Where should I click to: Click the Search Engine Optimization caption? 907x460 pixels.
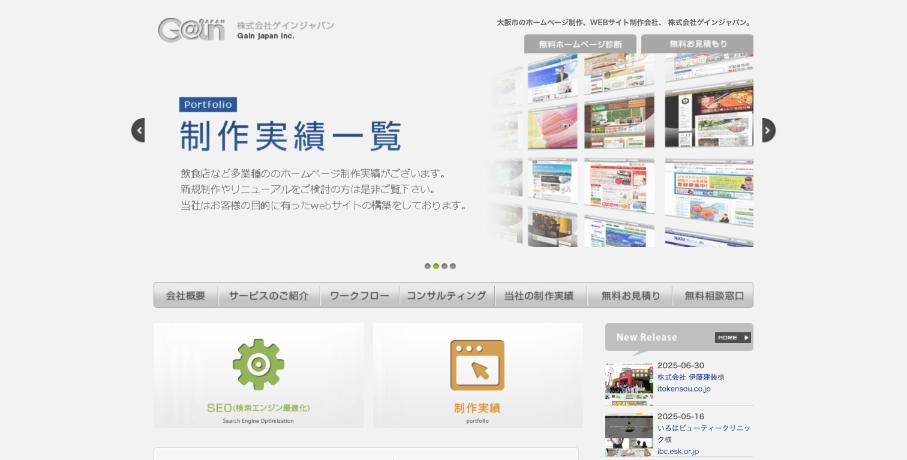point(259,421)
